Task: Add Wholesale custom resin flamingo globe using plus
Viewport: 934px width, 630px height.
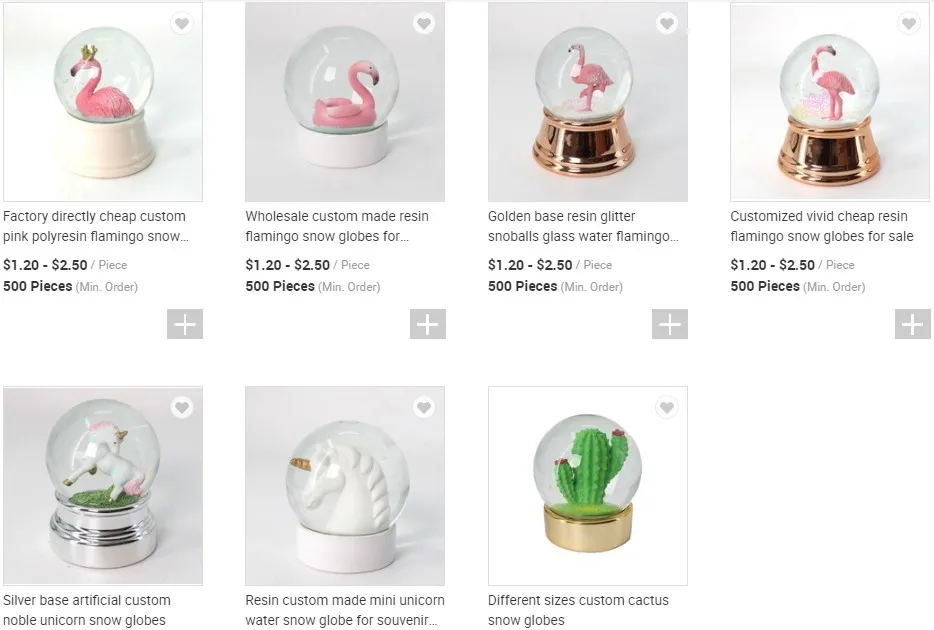Action: pos(428,324)
